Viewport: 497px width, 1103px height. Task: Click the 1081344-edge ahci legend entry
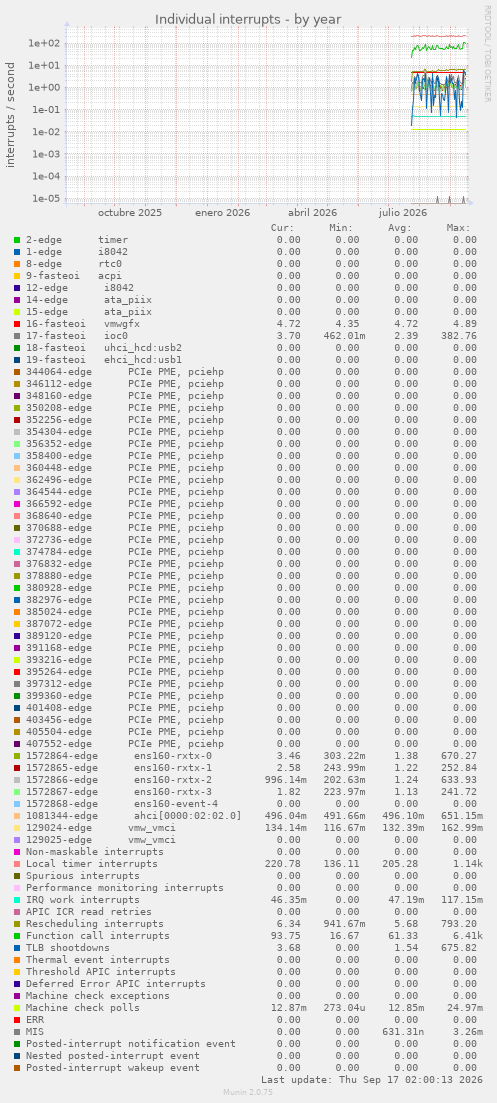pyautogui.click(x=134, y=816)
